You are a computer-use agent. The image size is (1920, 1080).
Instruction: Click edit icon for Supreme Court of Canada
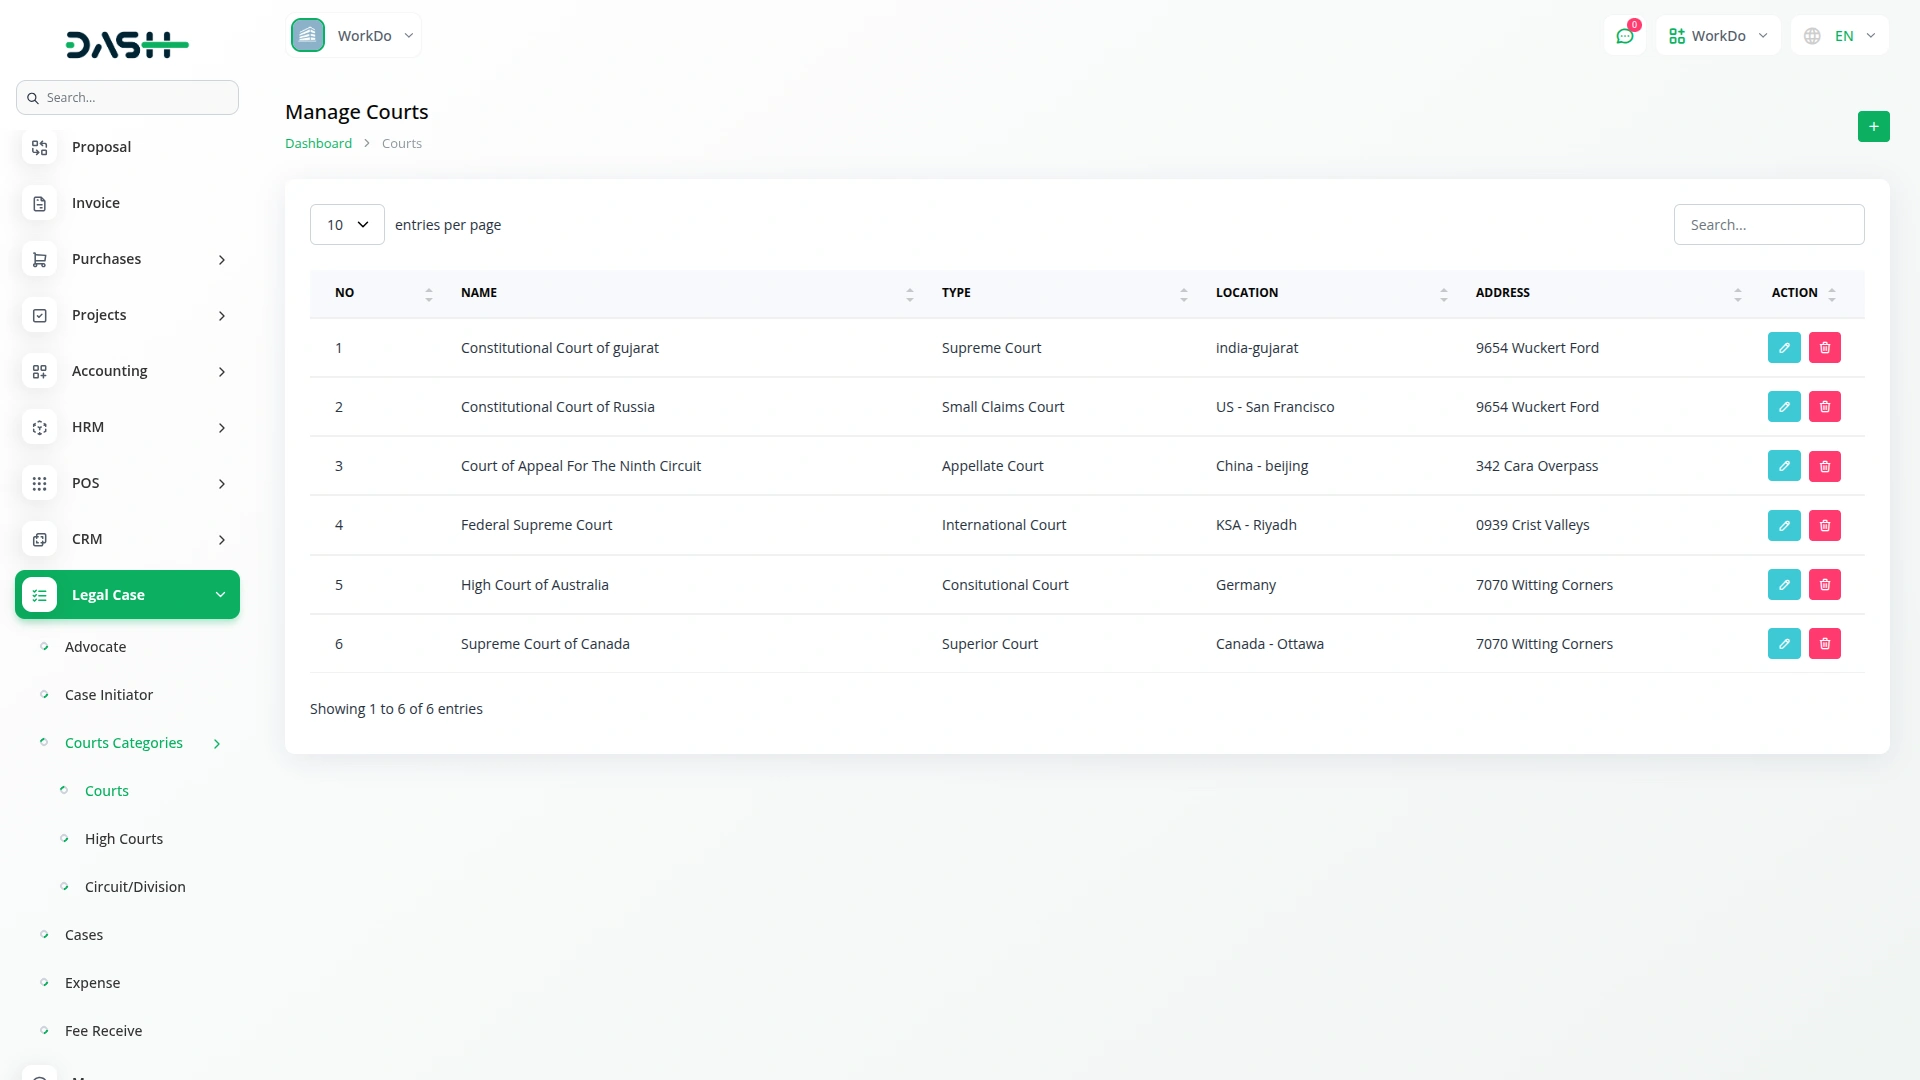(1784, 644)
